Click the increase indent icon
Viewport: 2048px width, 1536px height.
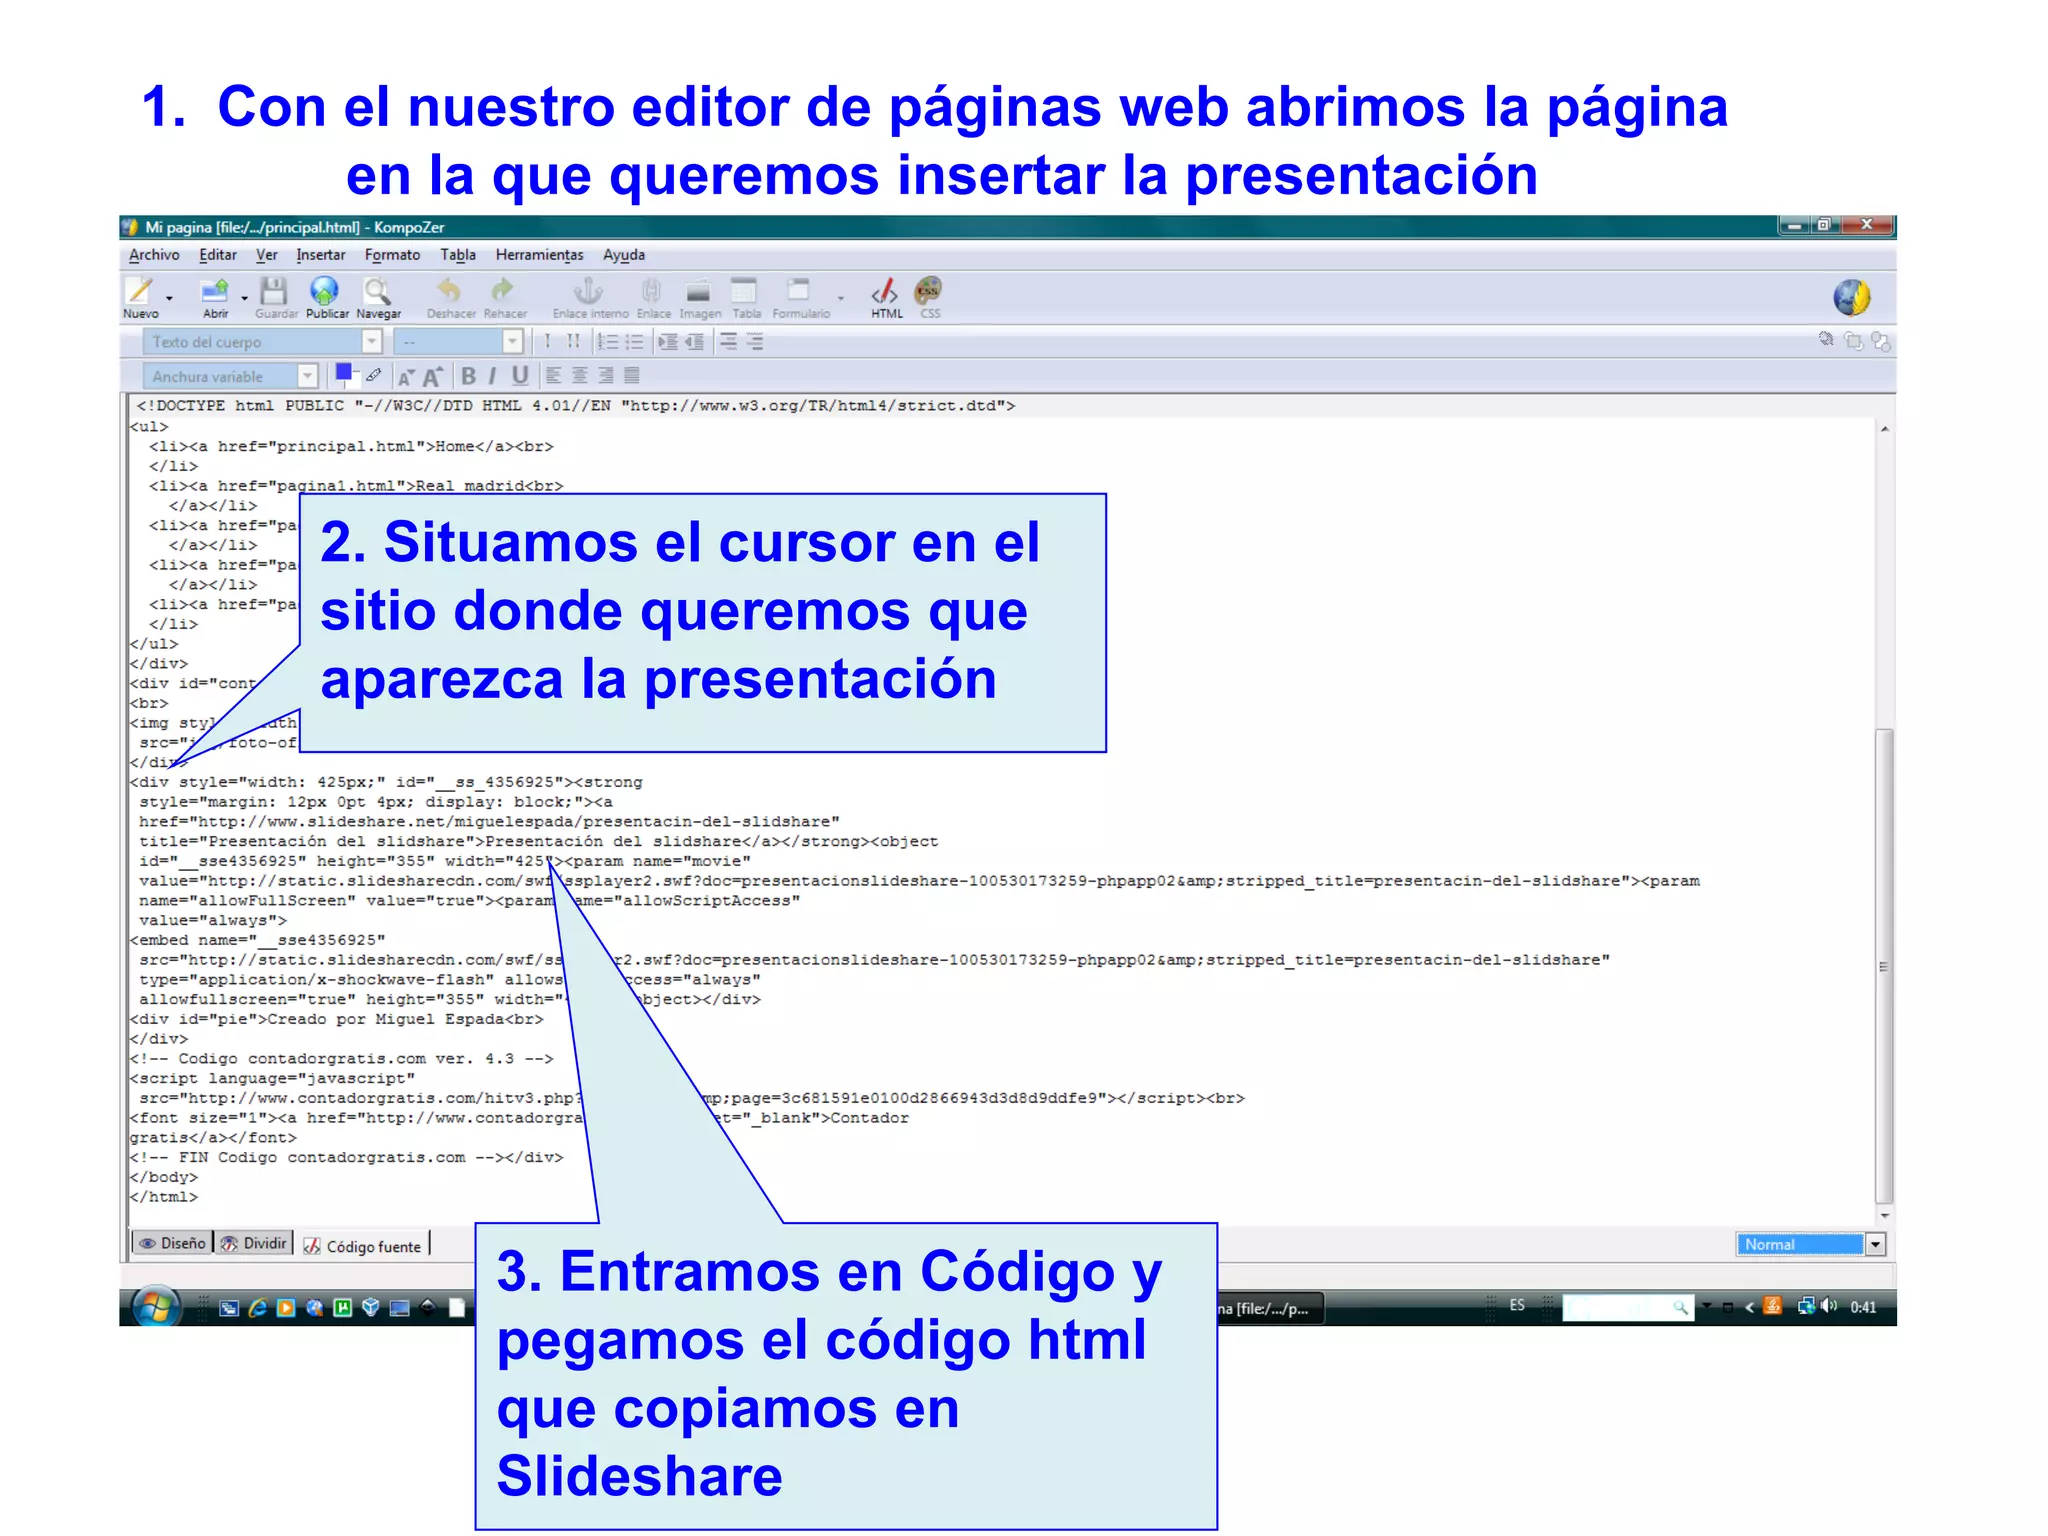668,342
